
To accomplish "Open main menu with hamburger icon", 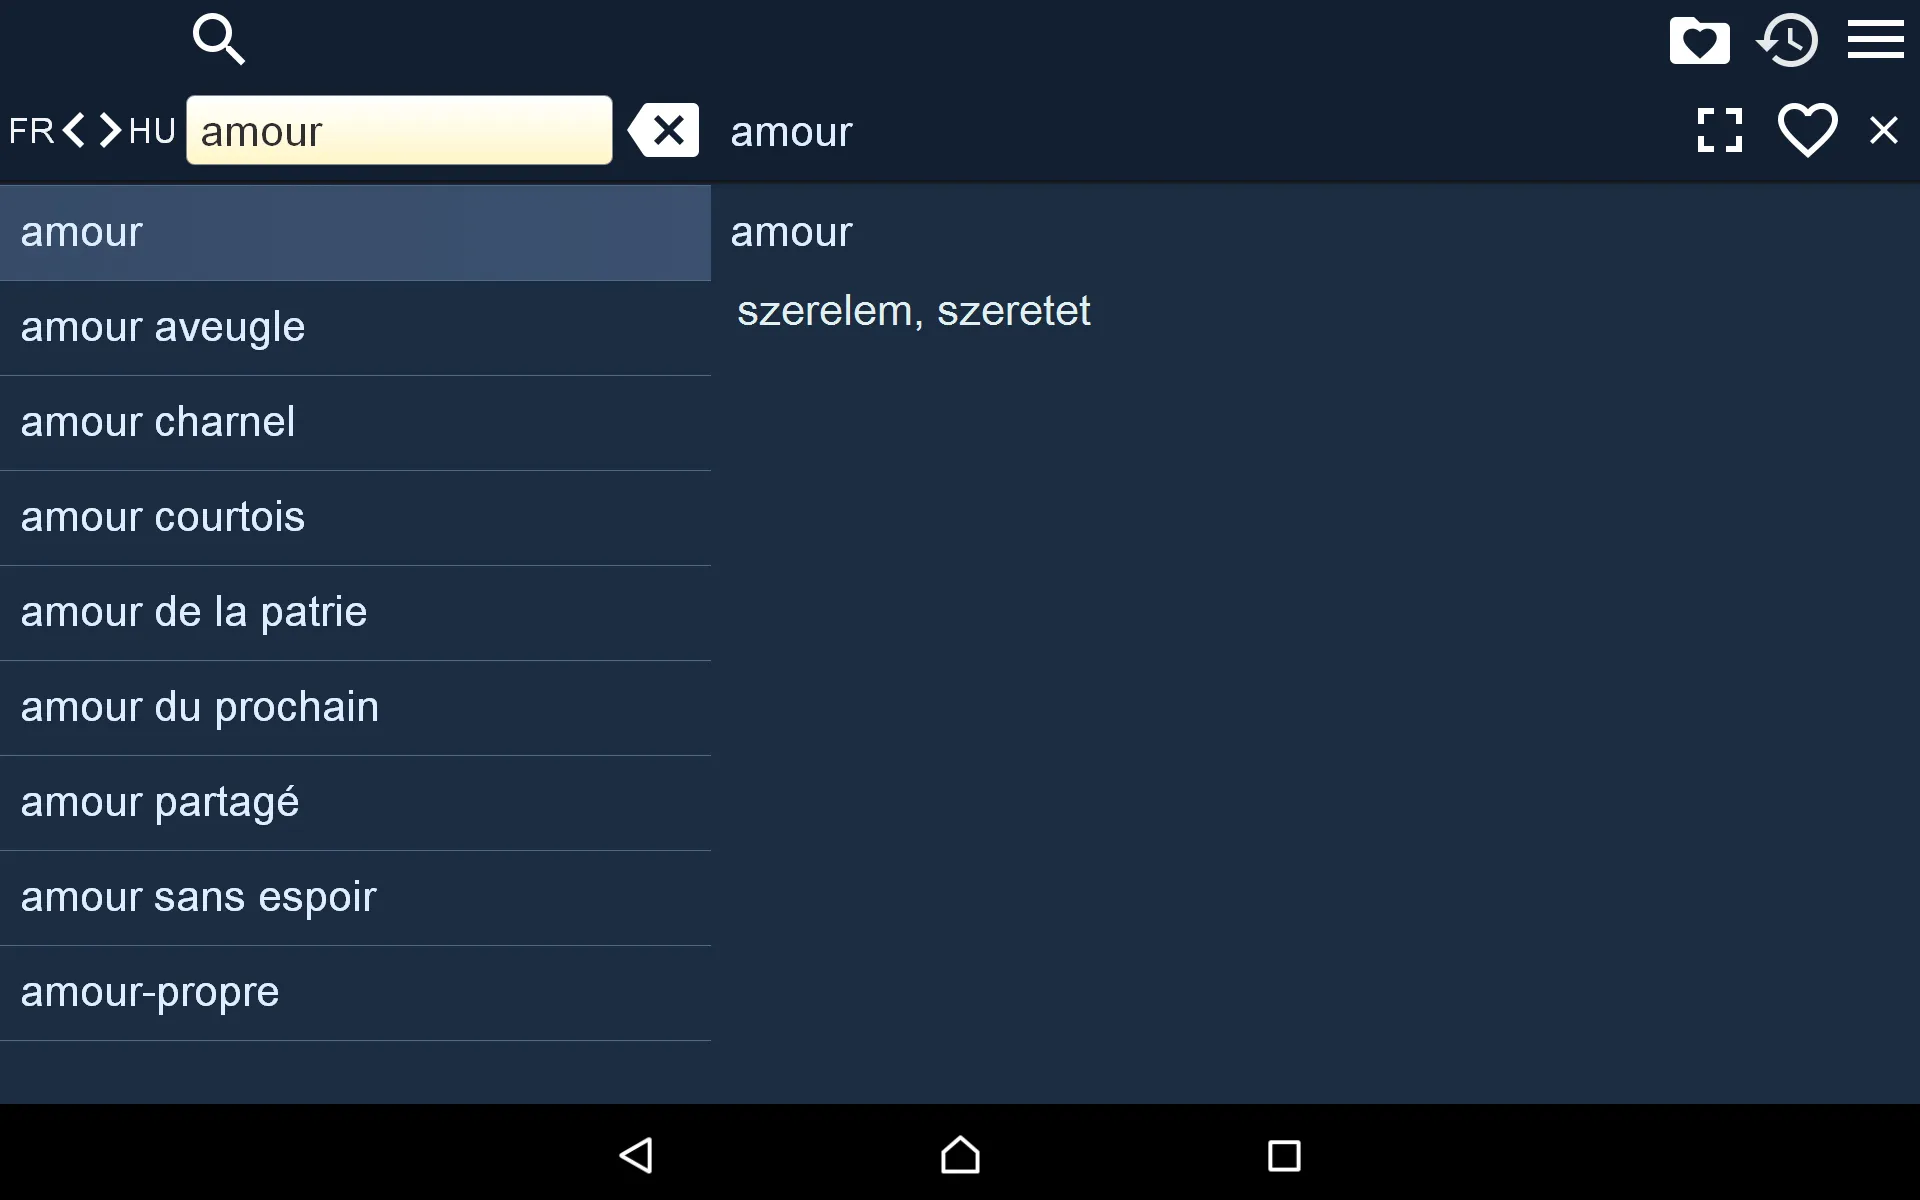I will 1876,39.
